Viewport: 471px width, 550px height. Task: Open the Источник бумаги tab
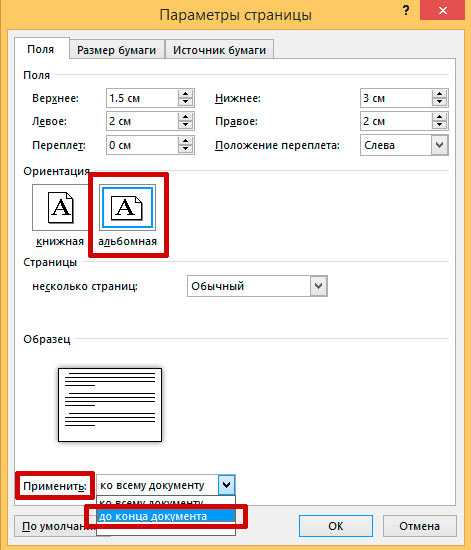[x=219, y=50]
